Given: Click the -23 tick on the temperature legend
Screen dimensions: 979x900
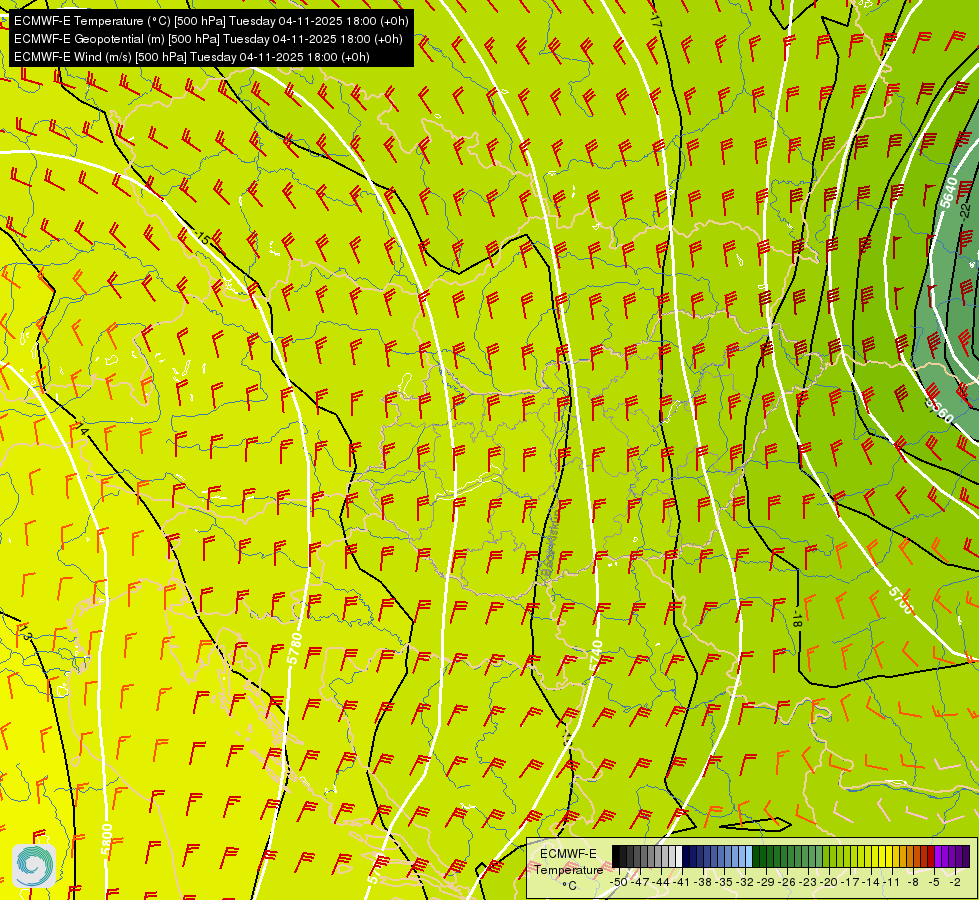Looking at the screenshot, I should pyautogui.click(x=808, y=882).
